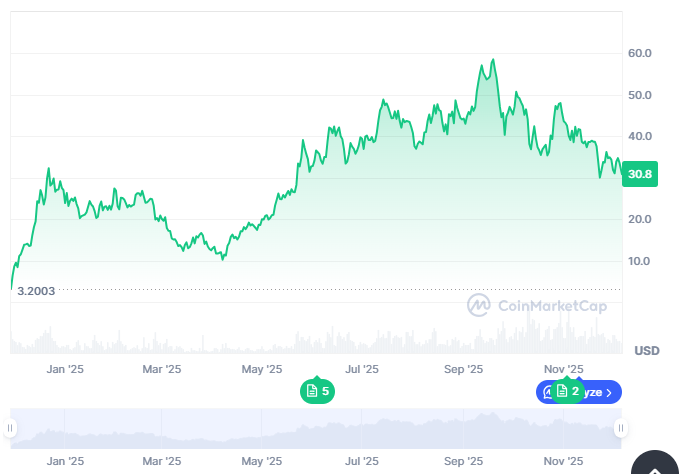Click the 60.0 label on the price axis
Image resolution: width=691 pixels, height=474 pixels.
[640, 53]
